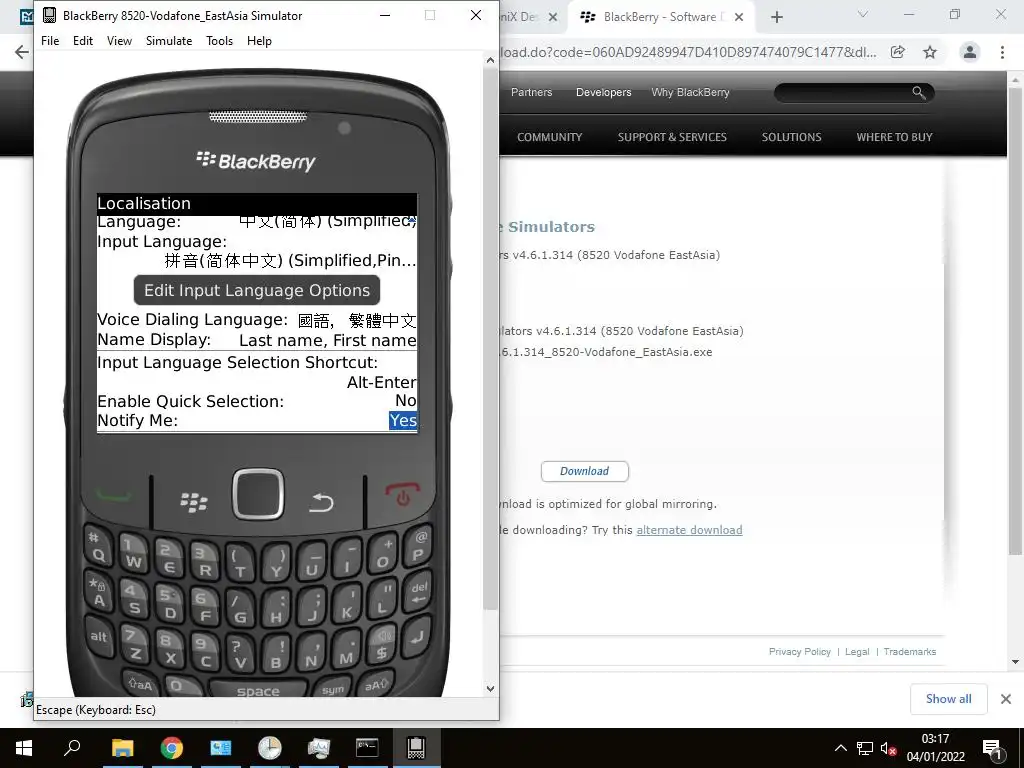Open Chrome profile avatar icon
This screenshot has height=768, width=1024.
pyautogui.click(x=970, y=52)
